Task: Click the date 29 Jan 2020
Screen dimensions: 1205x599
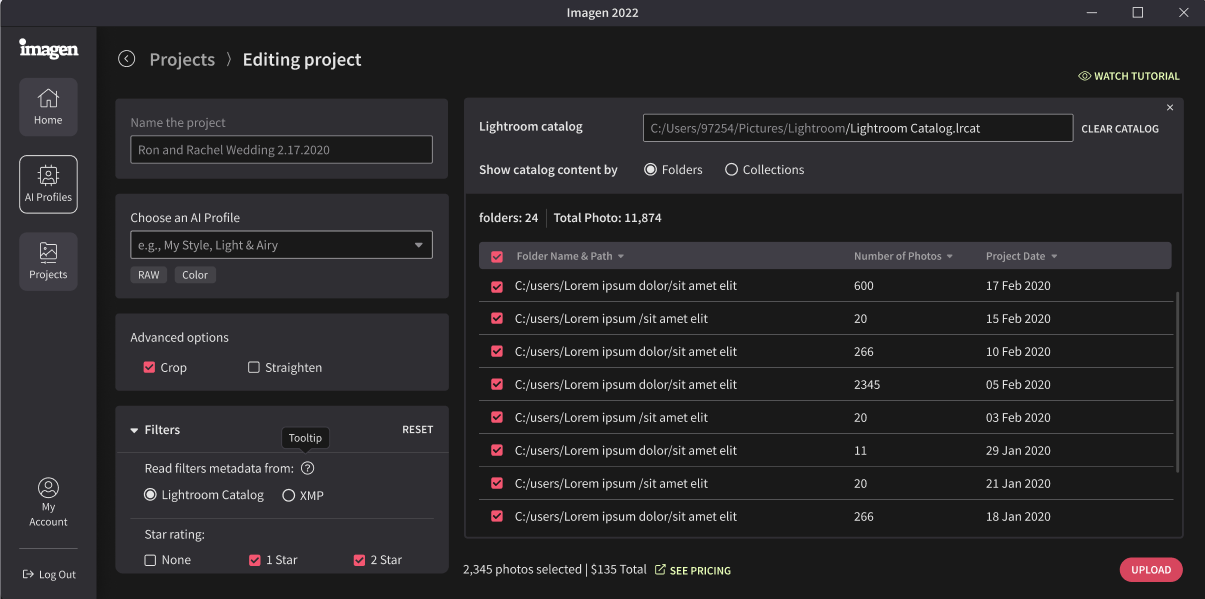Action: pyautogui.click(x=1018, y=451)
